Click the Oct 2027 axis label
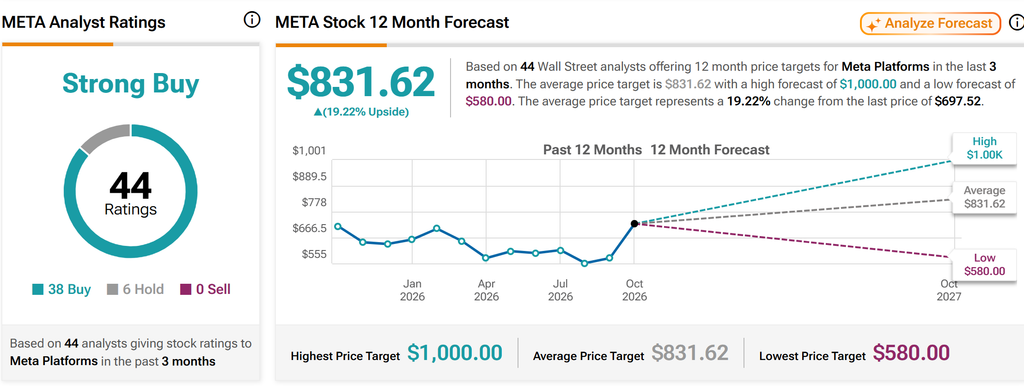The image size is (1024, 391). point(948,290)
